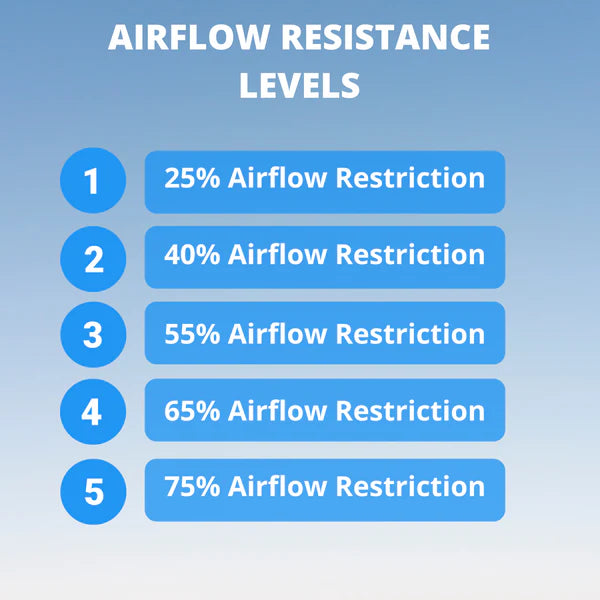Select the 25% Airflow Restriction bar
The height and width of the screenshot is (600, 600).
pyautogui.click(x=324, y=181)
